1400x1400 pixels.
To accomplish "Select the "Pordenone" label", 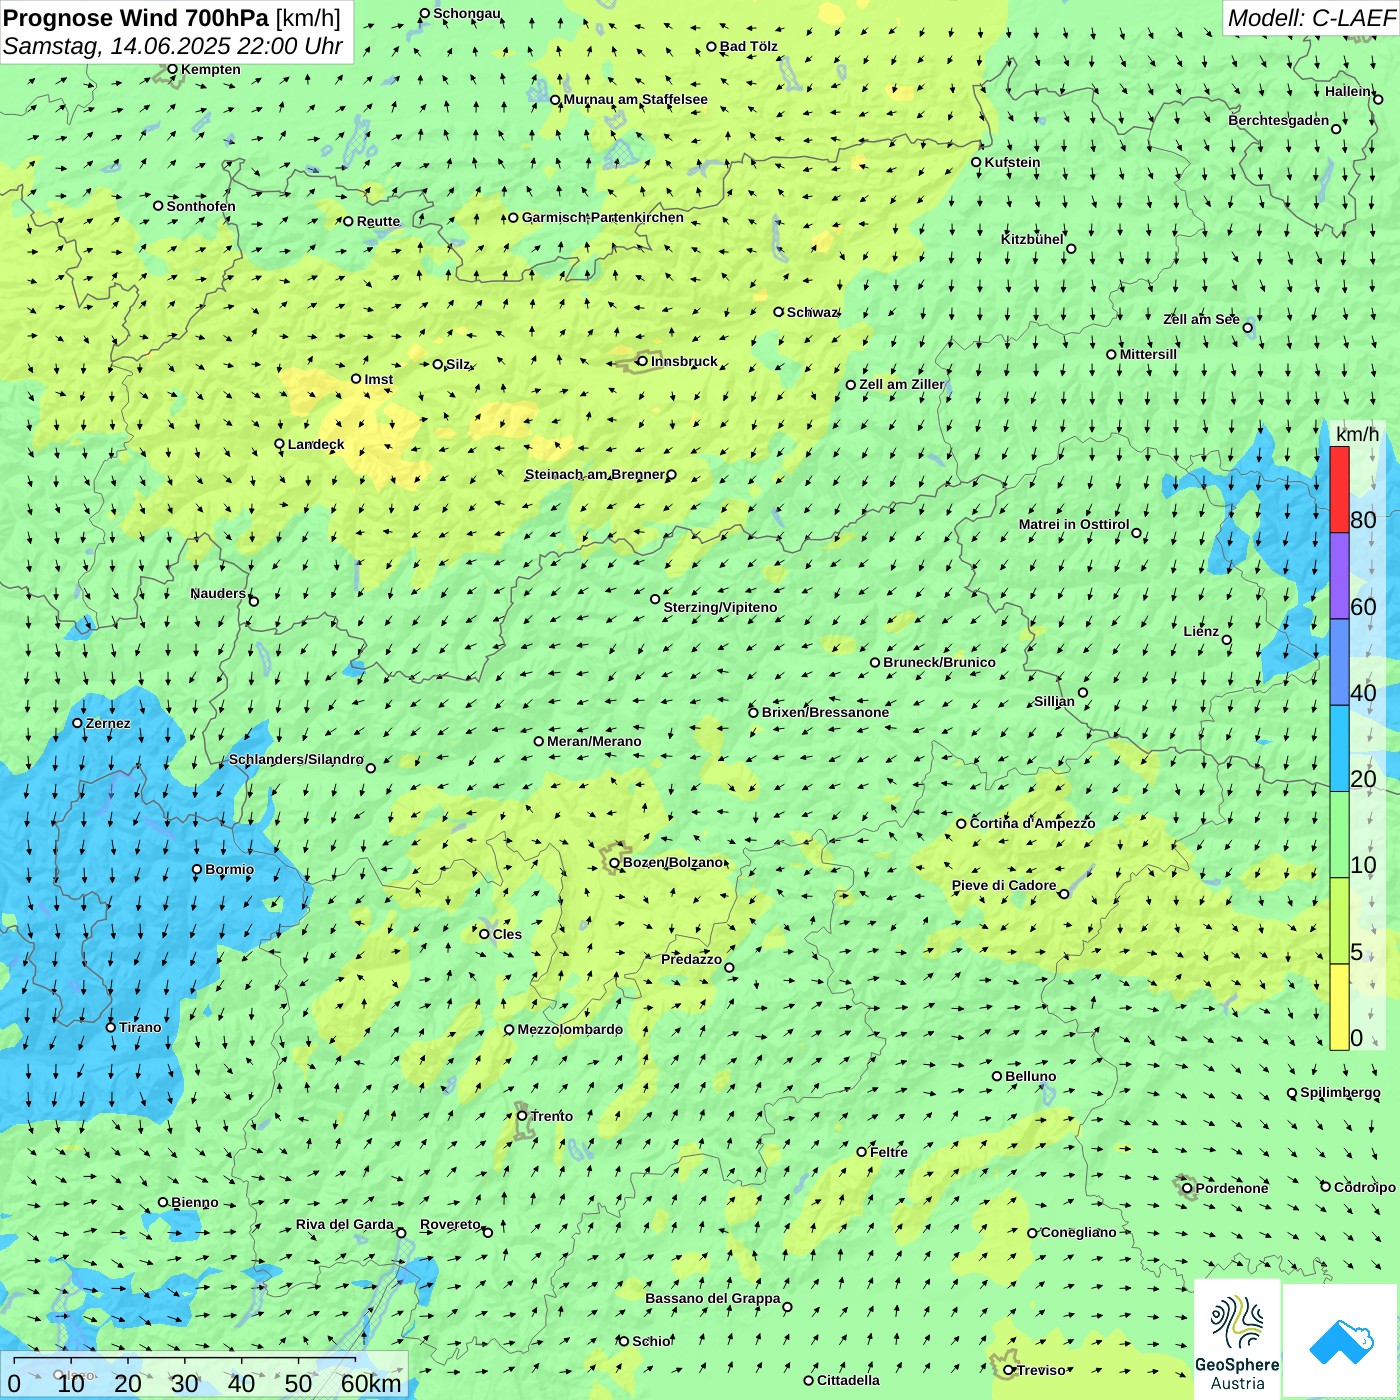I will point(1232,1188).
